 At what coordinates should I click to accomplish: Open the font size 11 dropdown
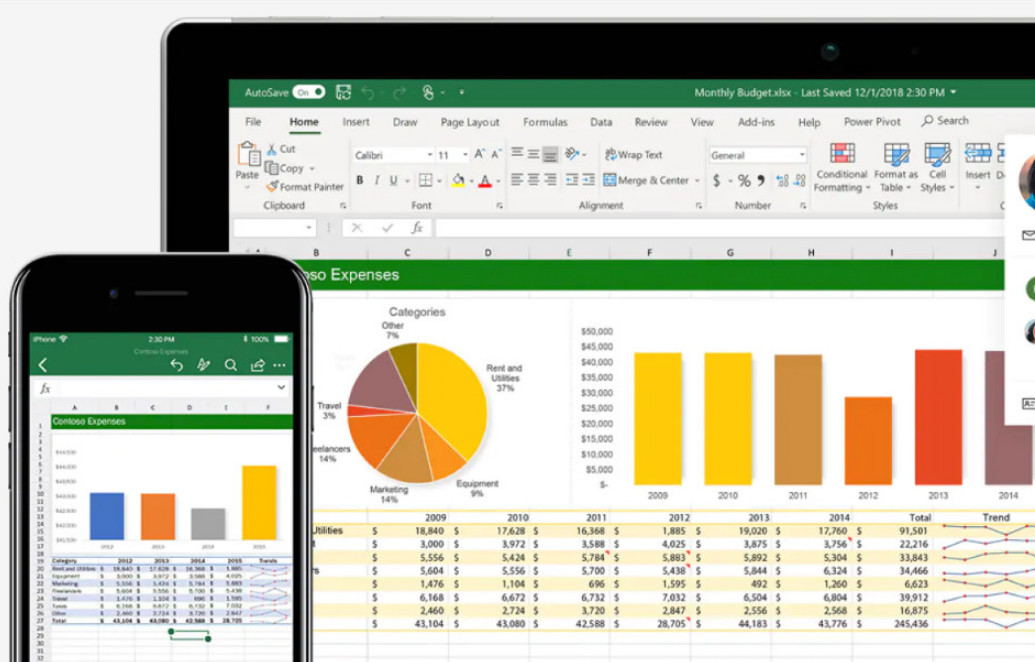465,154
